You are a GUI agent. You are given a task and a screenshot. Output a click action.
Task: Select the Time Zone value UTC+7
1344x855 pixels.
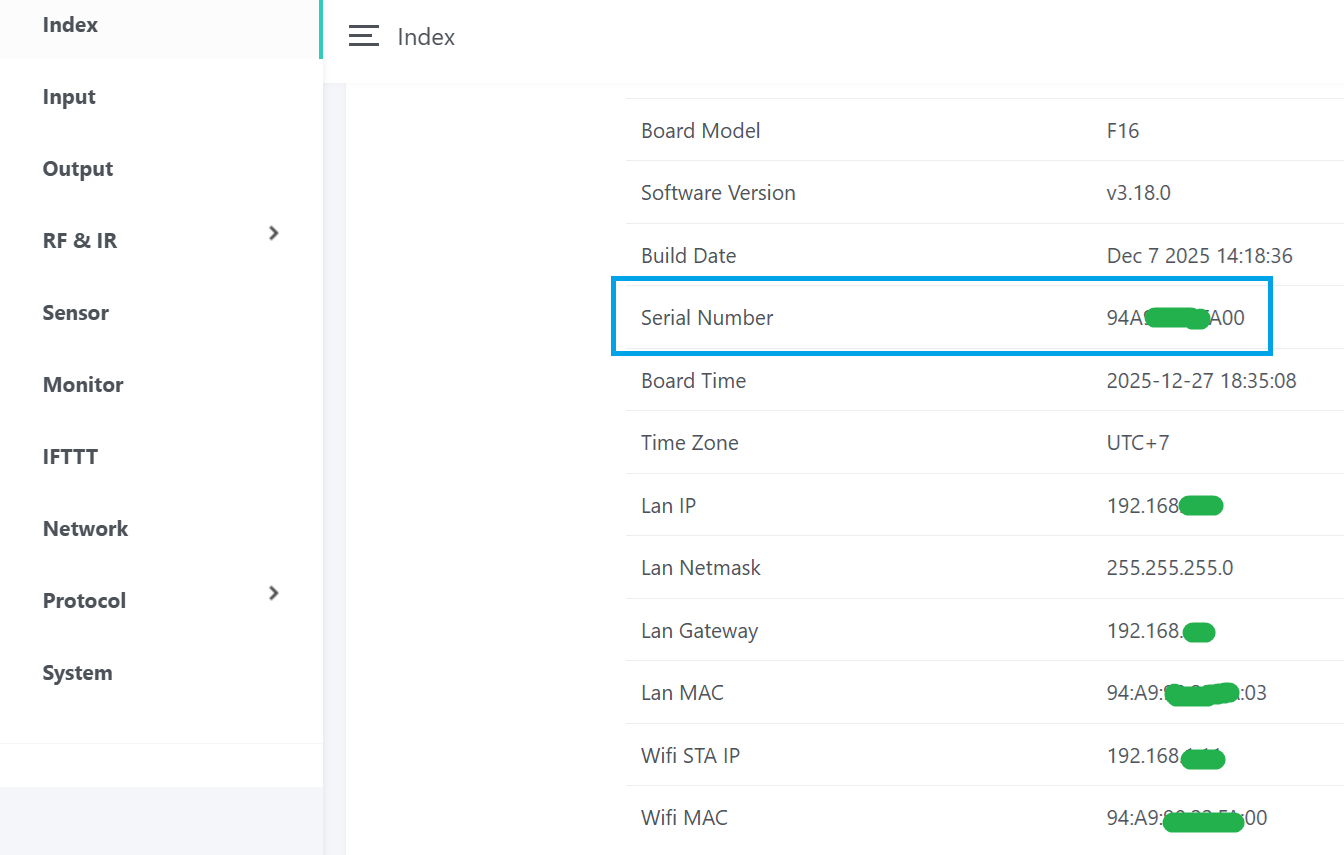[x=1137, y=443]
